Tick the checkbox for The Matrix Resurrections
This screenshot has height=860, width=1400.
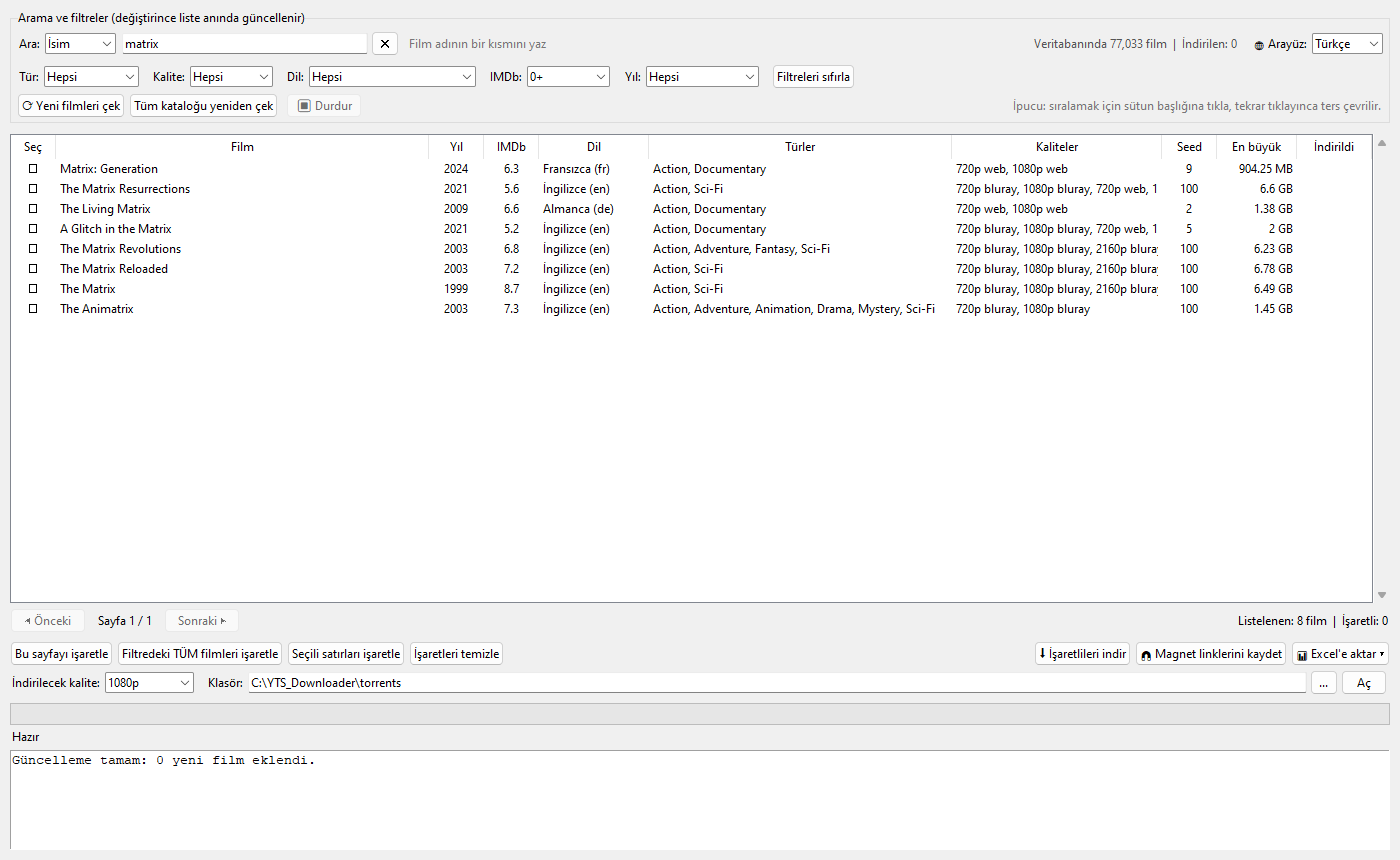pyautogui.click(x=33, y=189)
